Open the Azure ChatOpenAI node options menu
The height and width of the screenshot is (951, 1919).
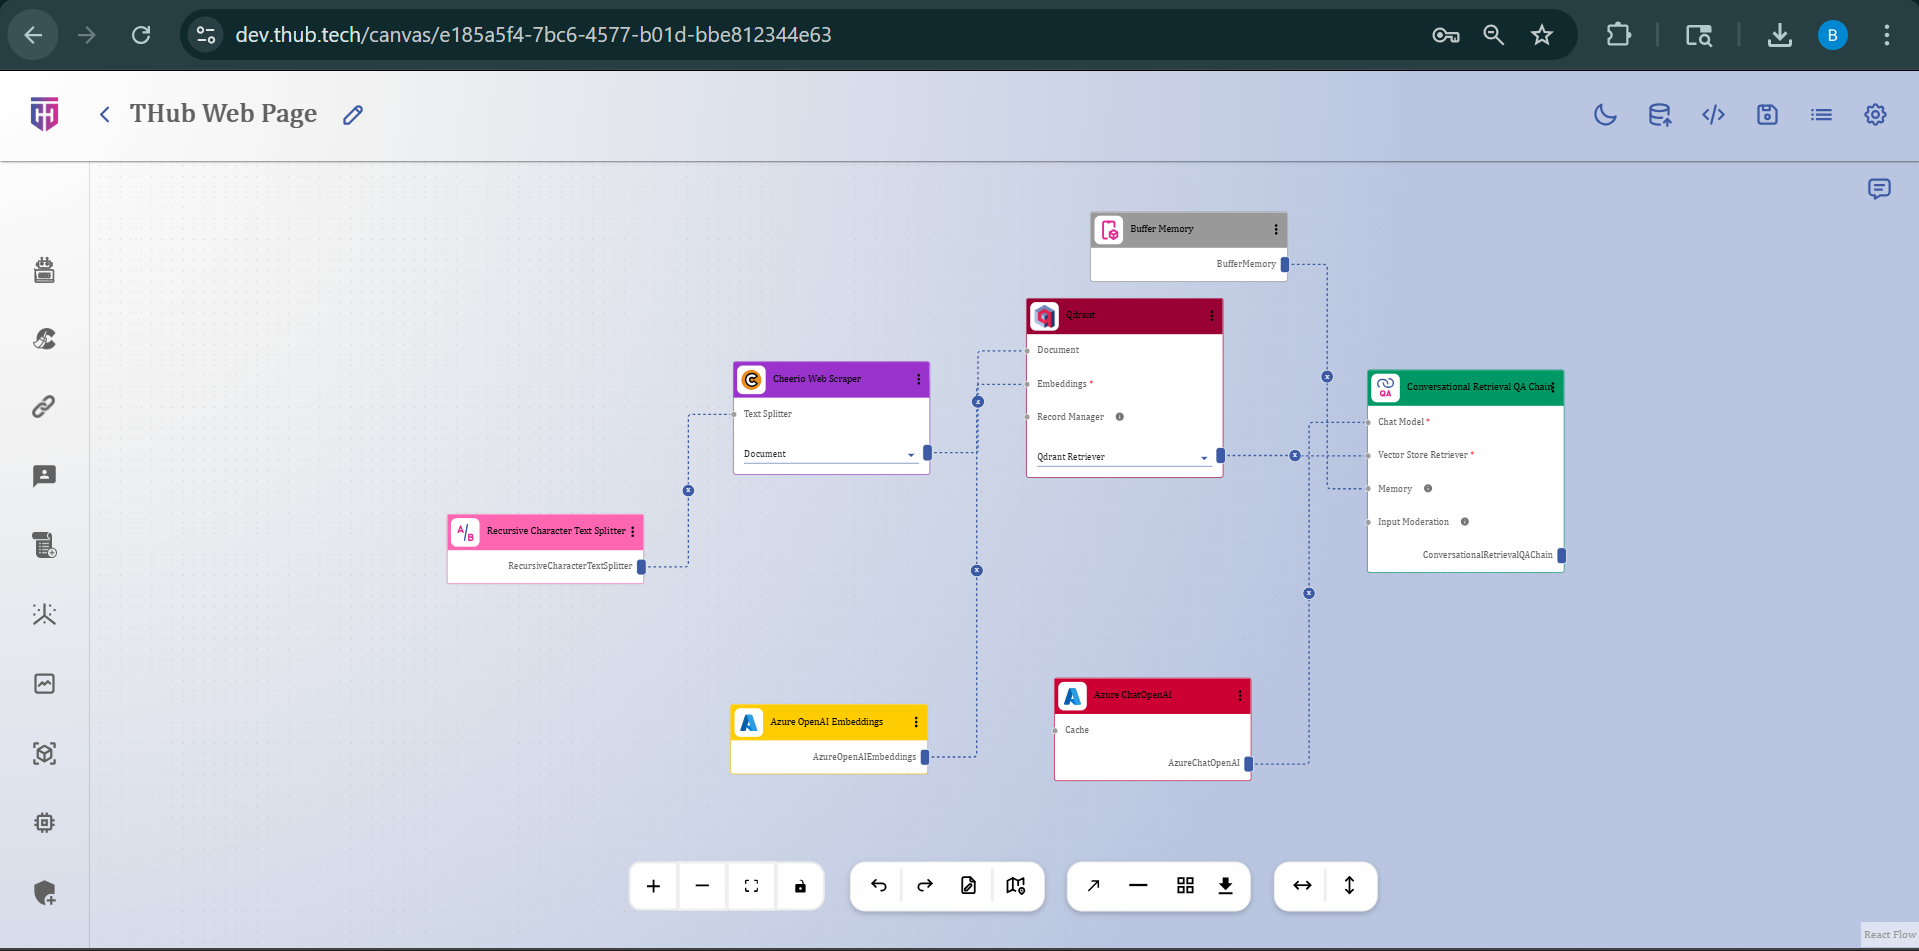1240,696
